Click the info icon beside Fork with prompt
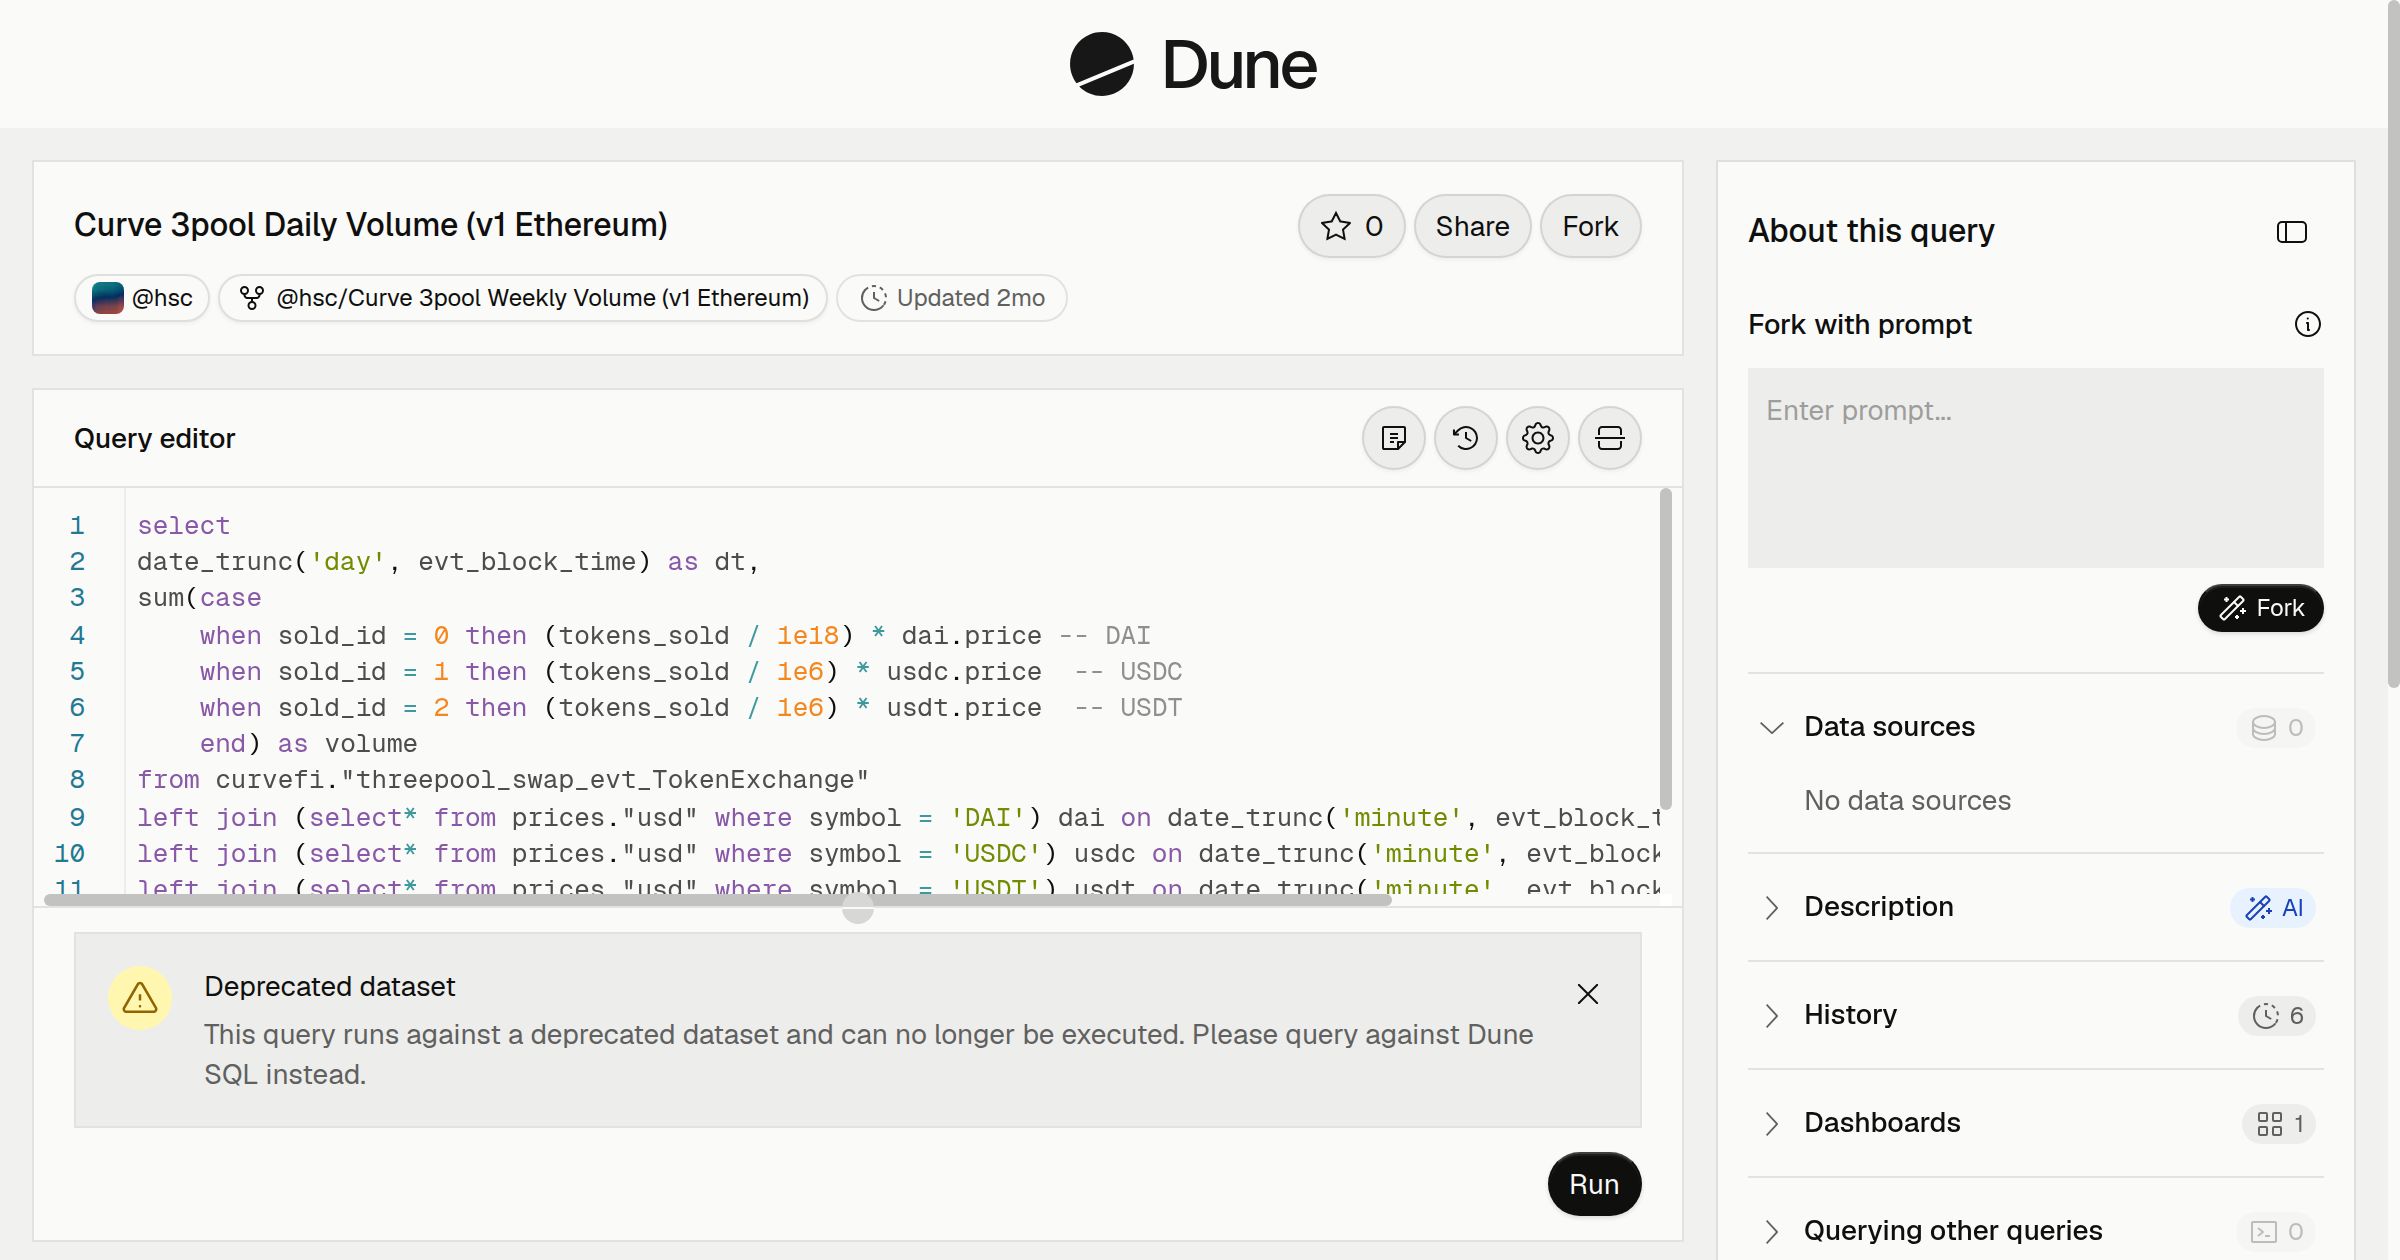Viewport: 2400px width, 1260px height. coord(2307,324)
